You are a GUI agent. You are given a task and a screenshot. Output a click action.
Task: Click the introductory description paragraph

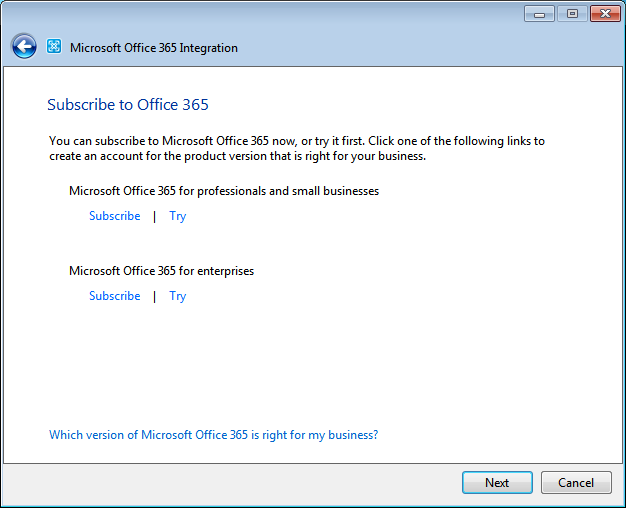(296, 148)
